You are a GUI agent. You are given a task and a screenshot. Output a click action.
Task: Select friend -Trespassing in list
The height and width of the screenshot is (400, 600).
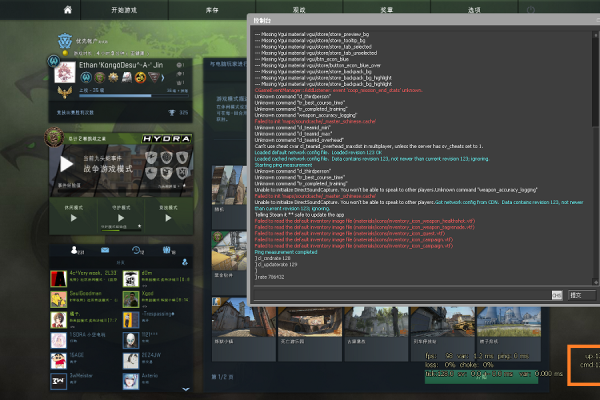[156, 320]
